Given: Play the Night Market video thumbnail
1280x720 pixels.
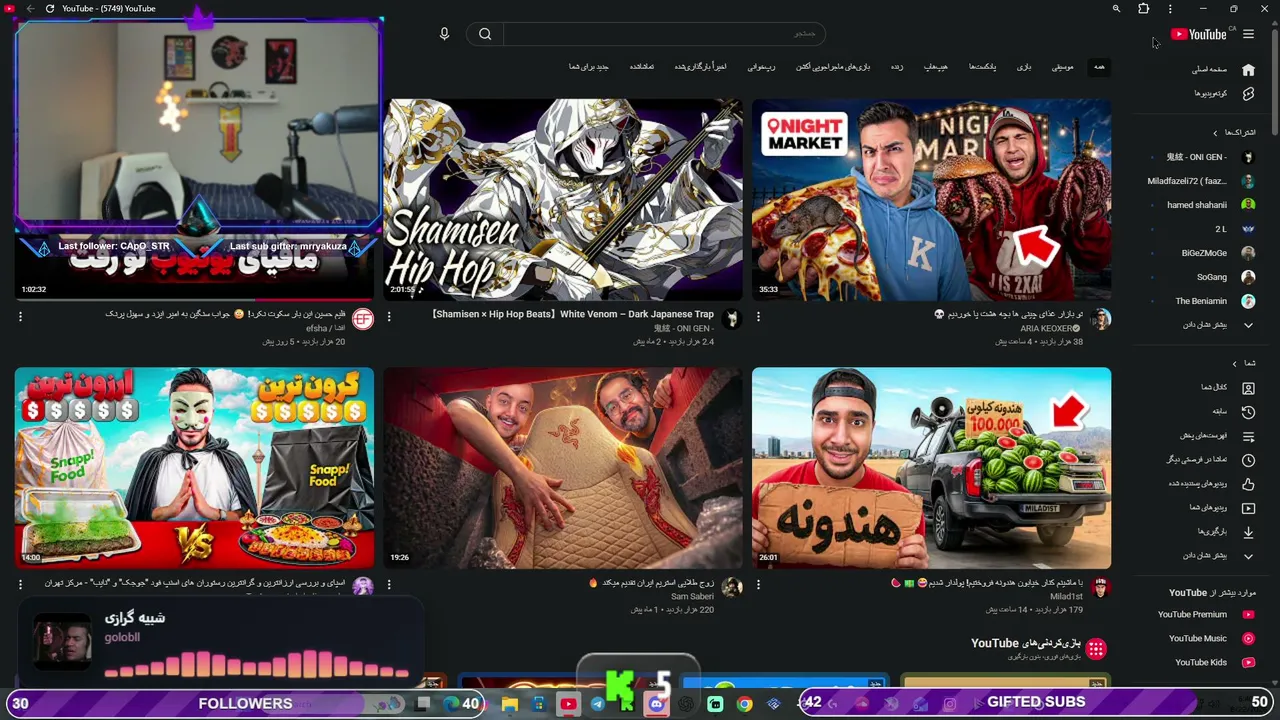Looking at the screenshot, I should pyautogui.click(x=931, y=199).
